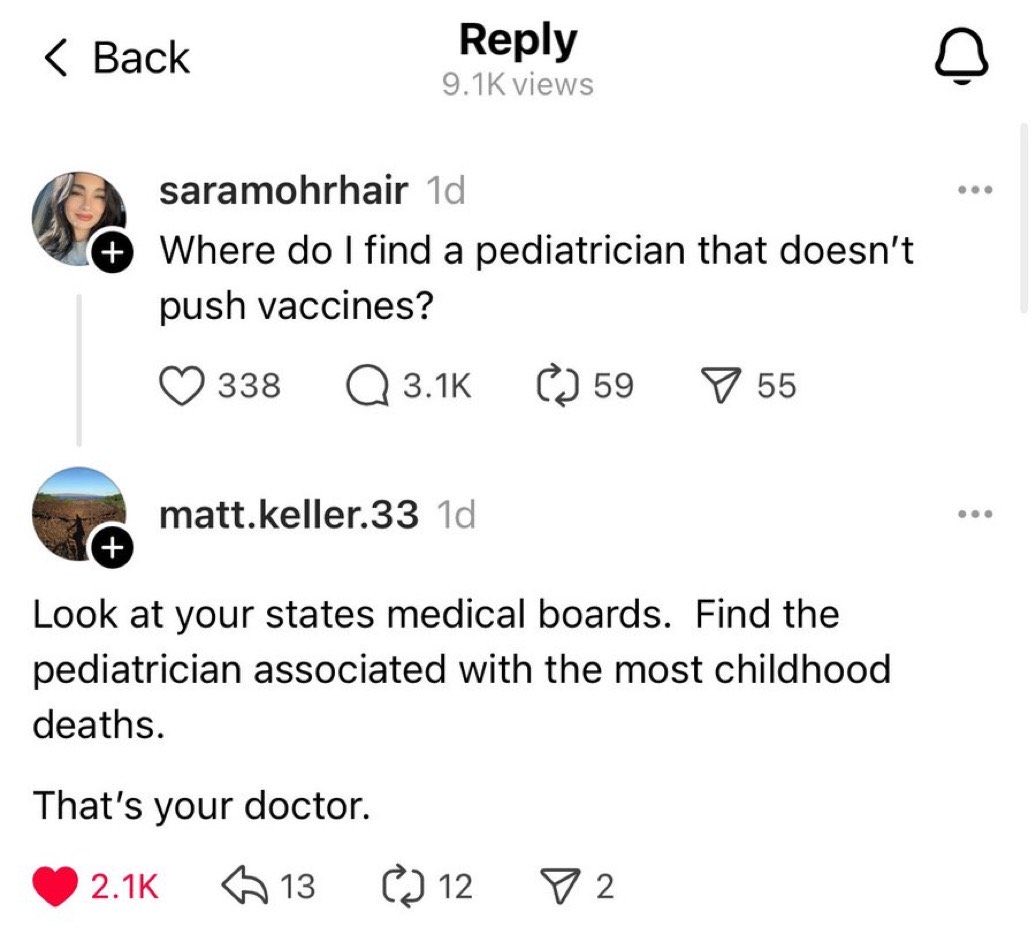Follow saramohrhair via the plus badge
1035x942 pixels.
click(113, 251)
